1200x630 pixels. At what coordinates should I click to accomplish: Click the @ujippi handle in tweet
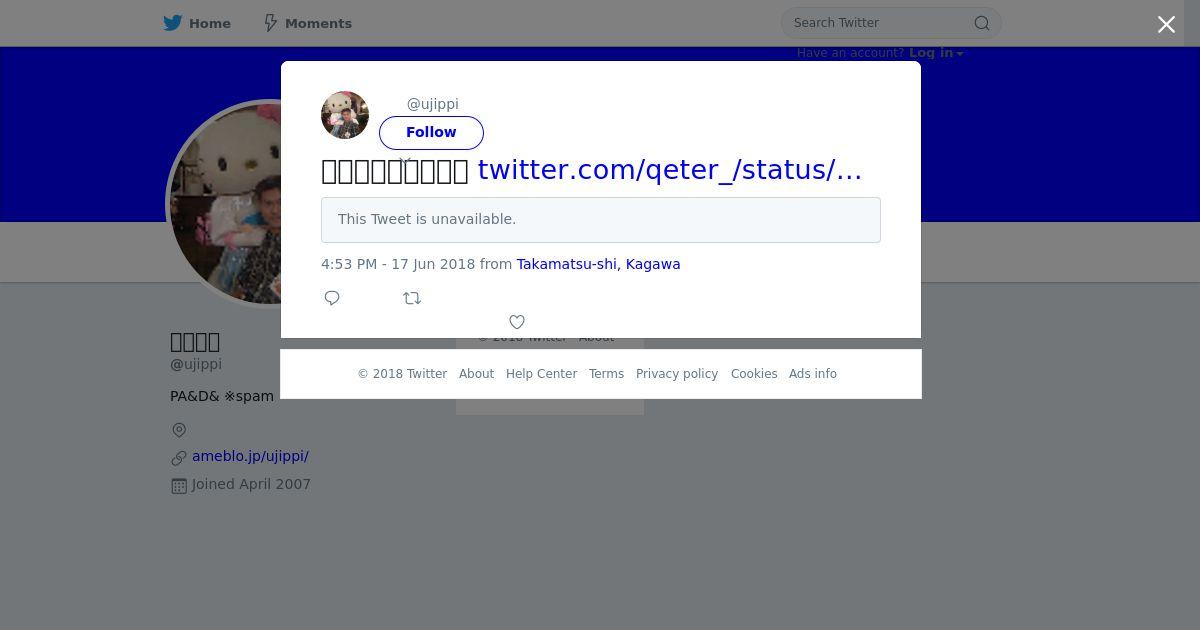(432, 104)
